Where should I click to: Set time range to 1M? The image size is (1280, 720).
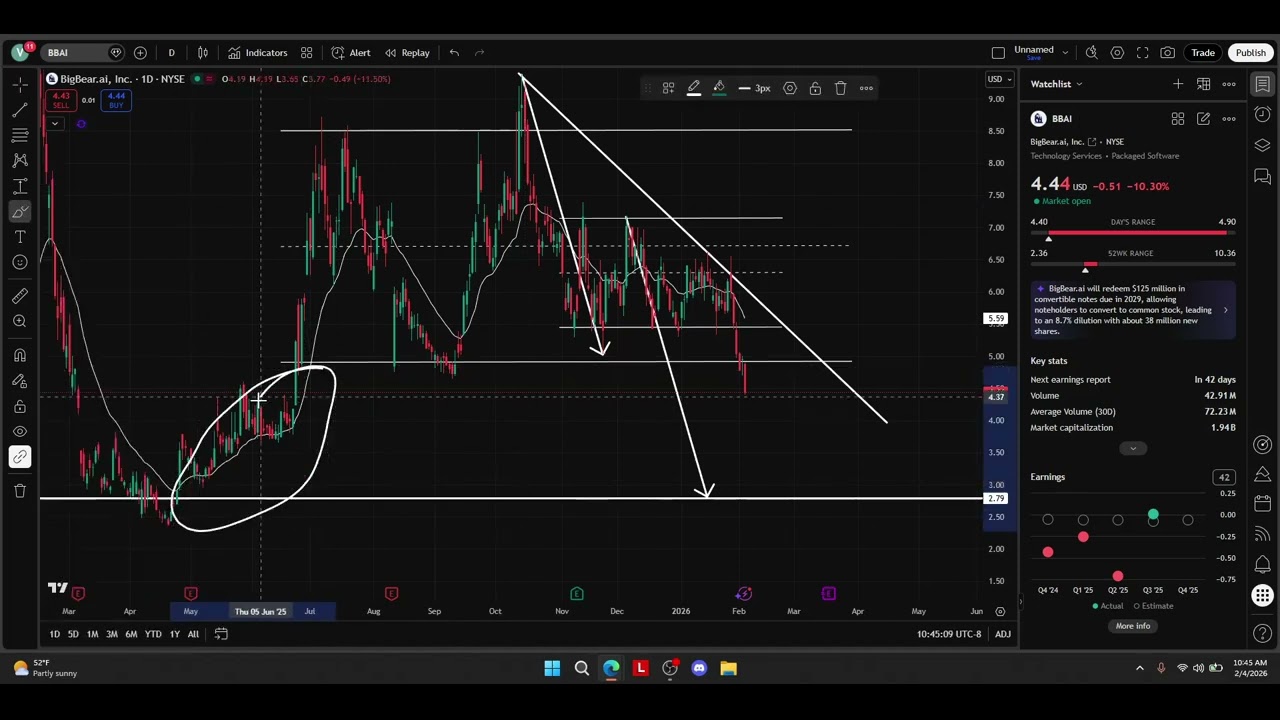92,634
